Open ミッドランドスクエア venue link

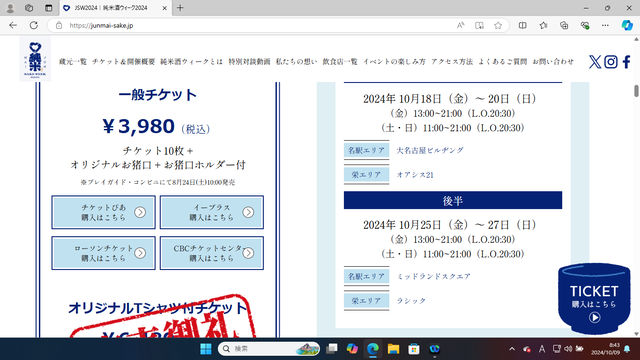[433, 276]
